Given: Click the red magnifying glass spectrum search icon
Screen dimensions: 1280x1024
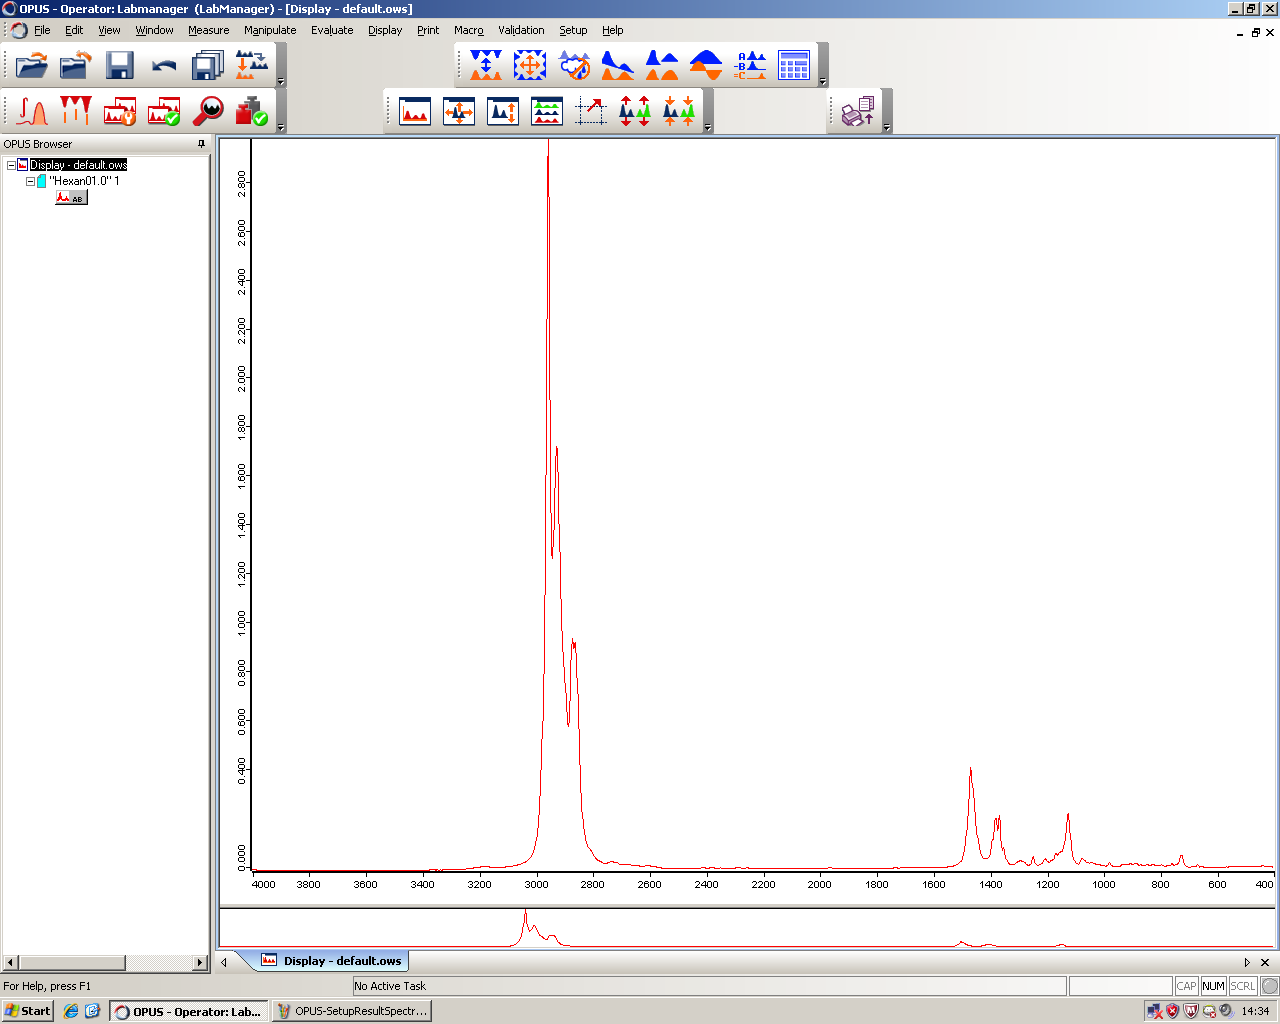Looking at the screenshot, I should [x=208, y=111].
